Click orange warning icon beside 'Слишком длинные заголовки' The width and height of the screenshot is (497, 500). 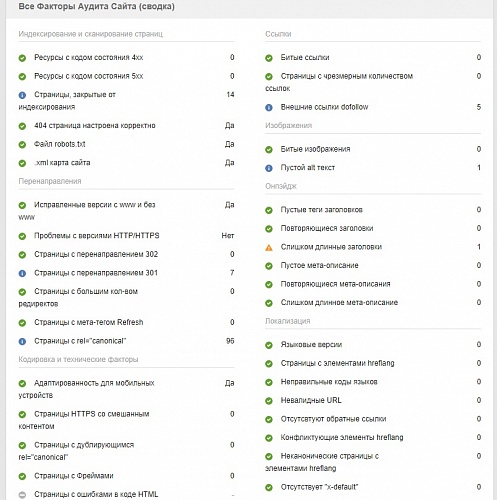coord(269,248)
